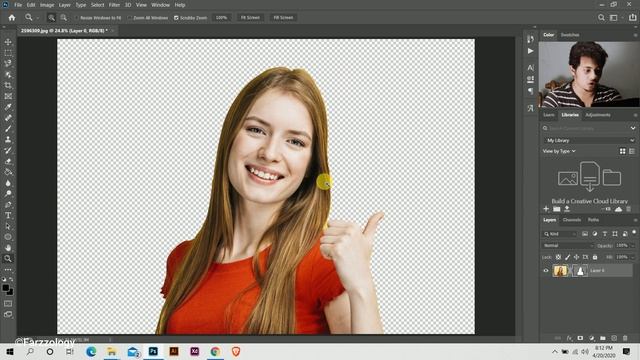Select the Horizontal Type tool
The height and width of the screenshot is (360, 640).
click(8, 215)
